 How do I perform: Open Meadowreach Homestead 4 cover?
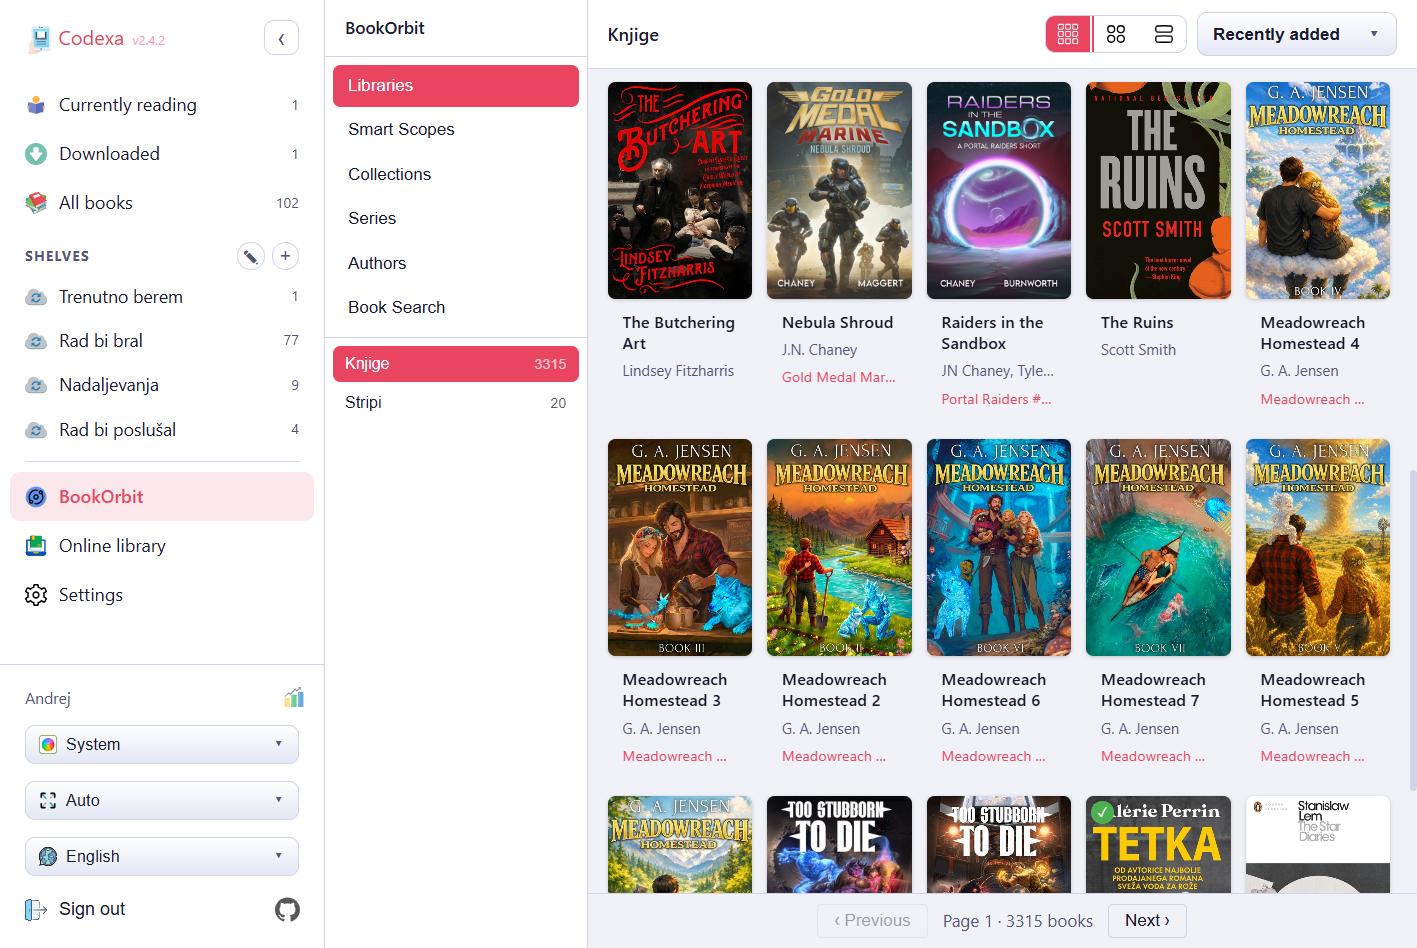1318,190
